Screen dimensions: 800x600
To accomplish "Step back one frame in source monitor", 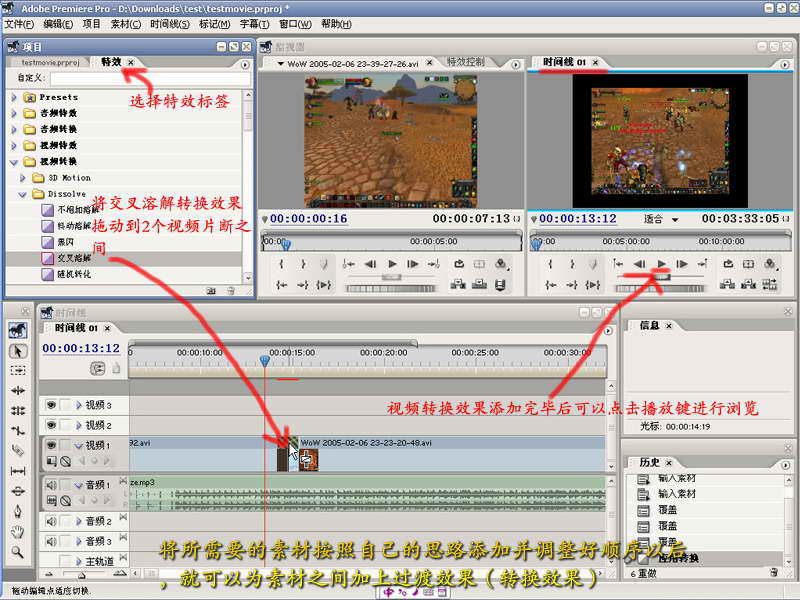I will coord(370,264).
